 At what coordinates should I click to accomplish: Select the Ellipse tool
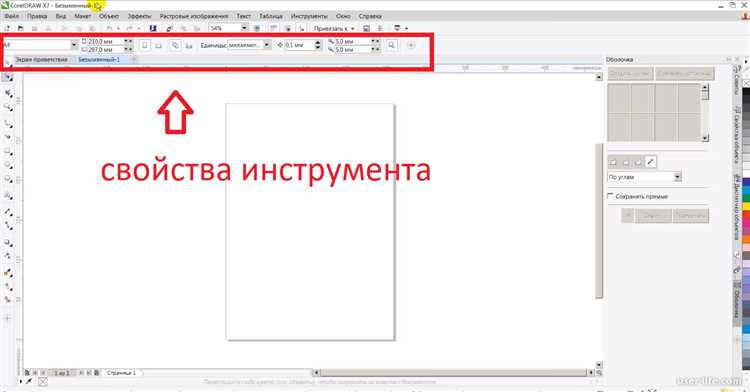[8, 165]
